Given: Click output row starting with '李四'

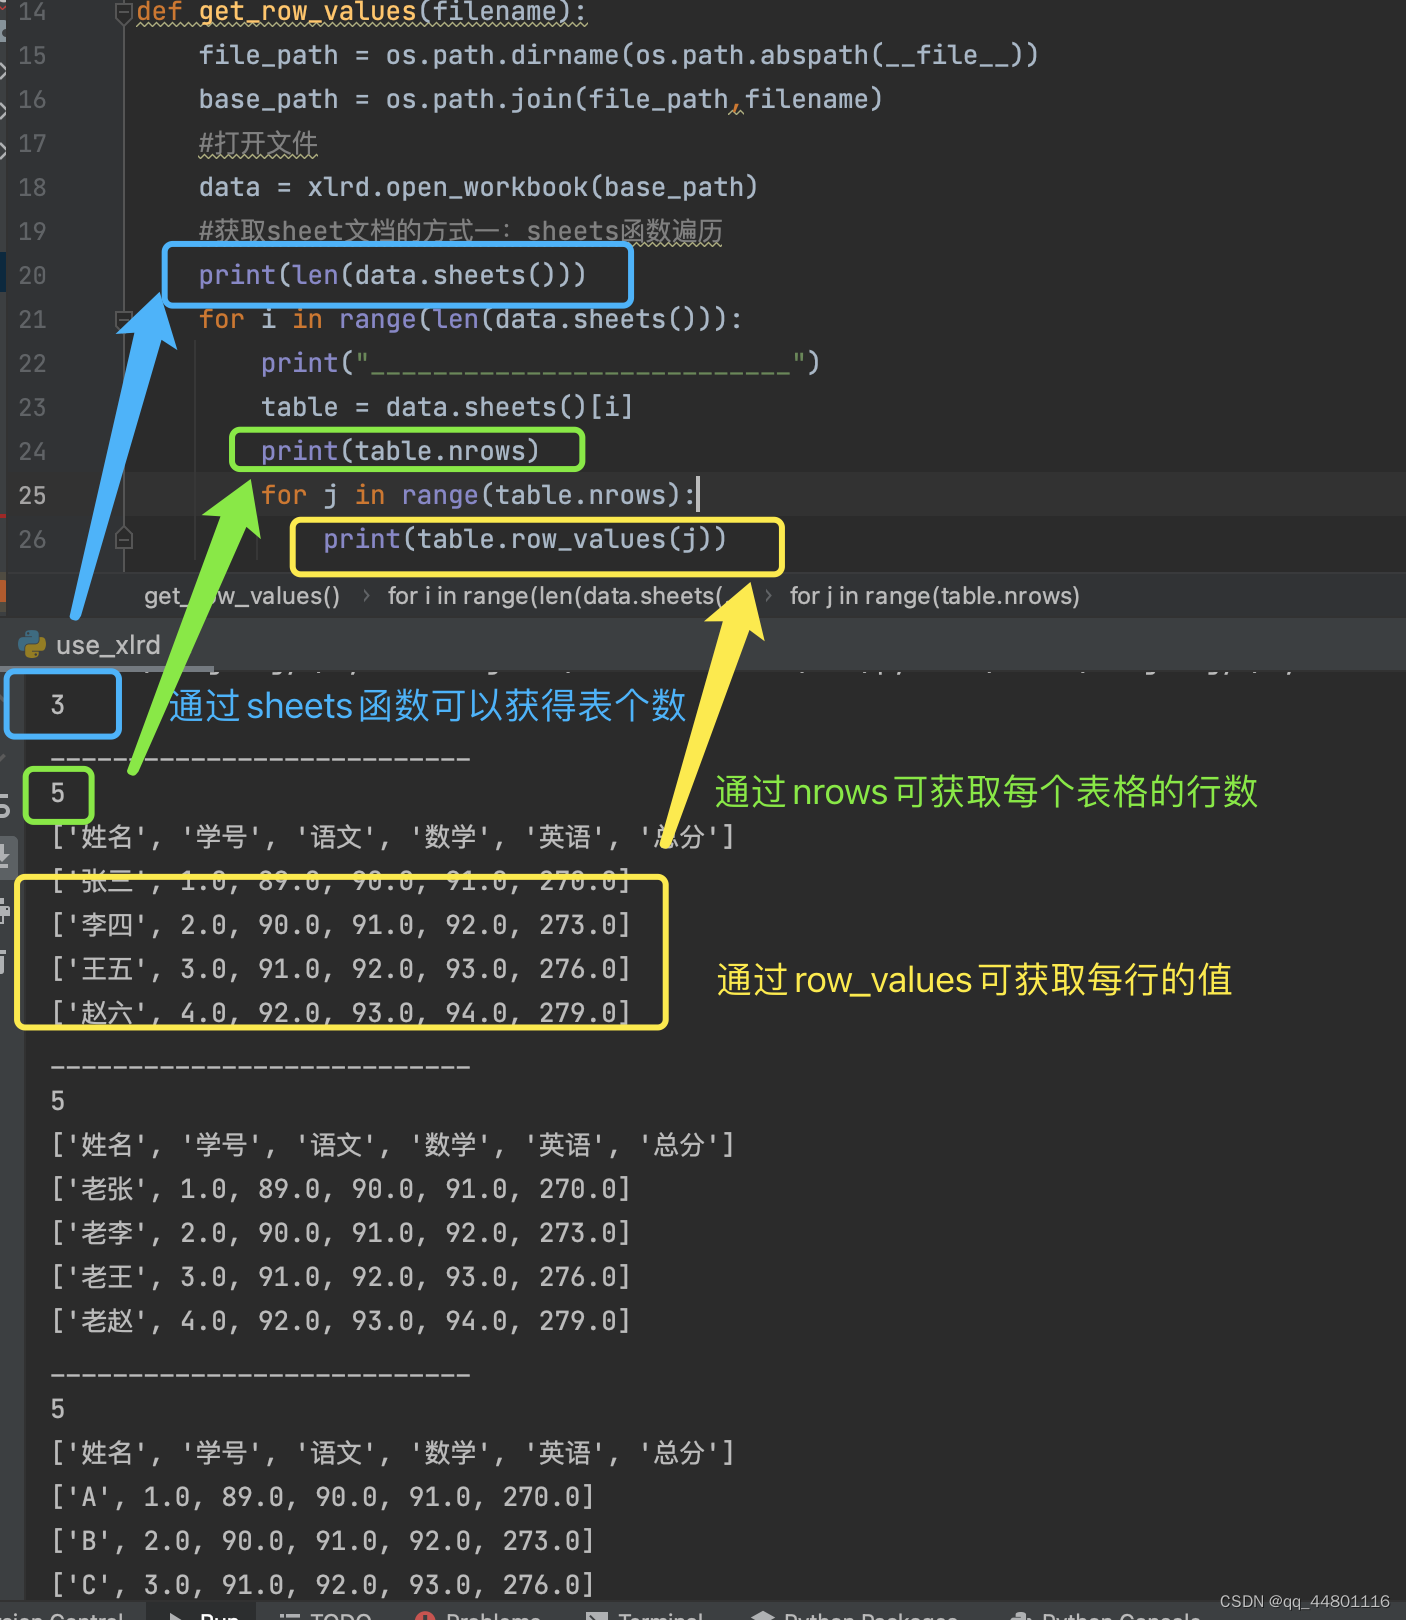Looking at the screenshot, I should coord(341,925).
